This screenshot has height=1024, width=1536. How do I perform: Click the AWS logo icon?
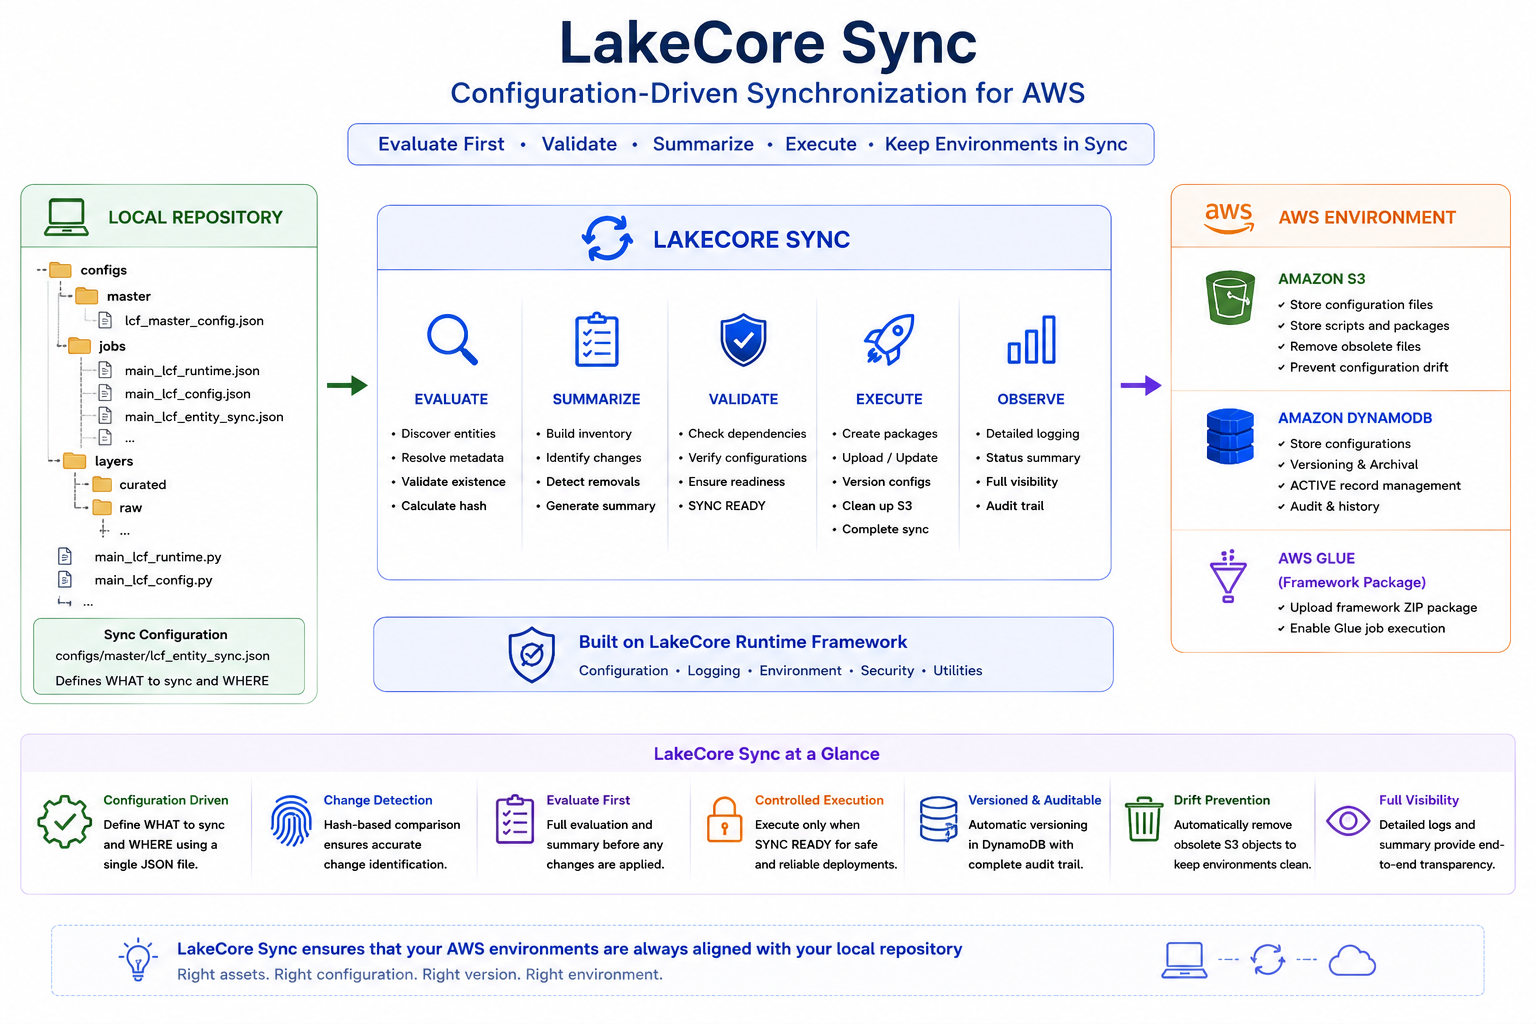(x=1229, y=217)
